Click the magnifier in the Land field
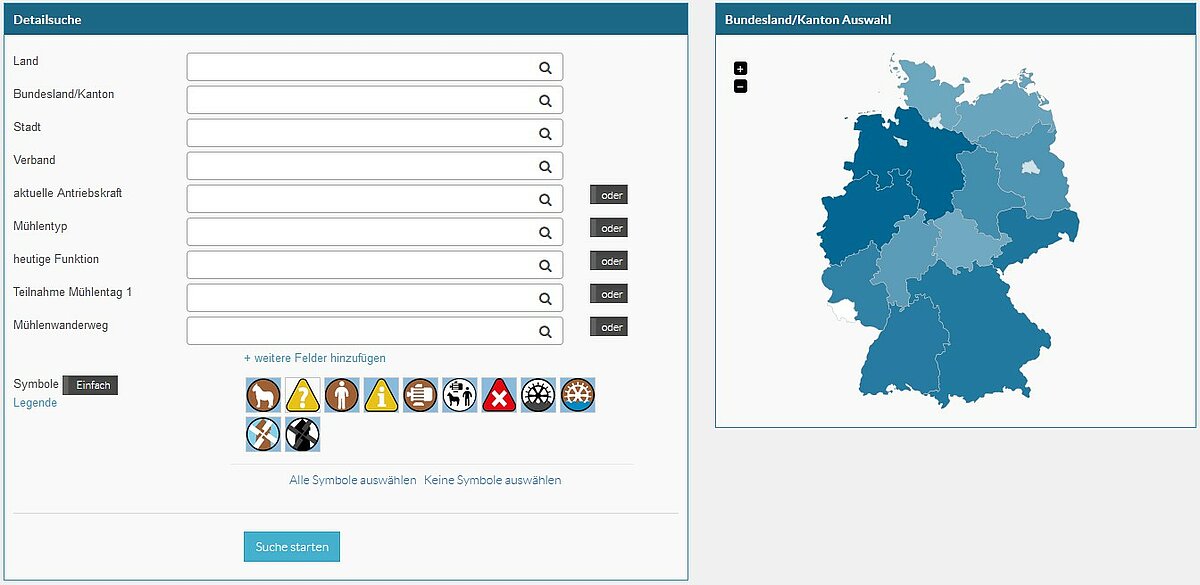This screenshot has width=1200, height=585. pyautogui.click(x=546, y=68)
